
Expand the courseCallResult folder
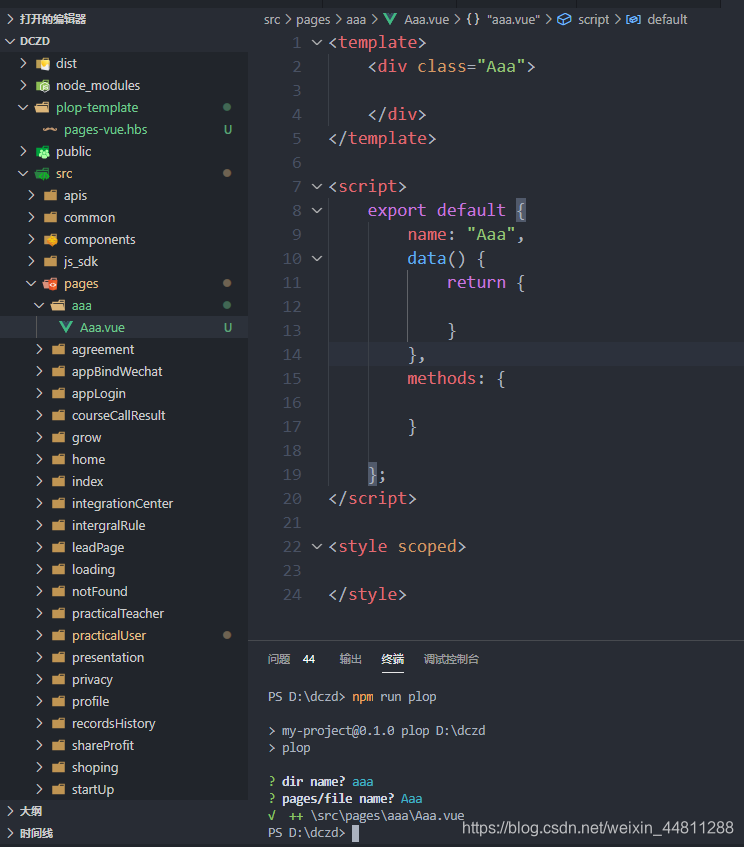[39, 415]
